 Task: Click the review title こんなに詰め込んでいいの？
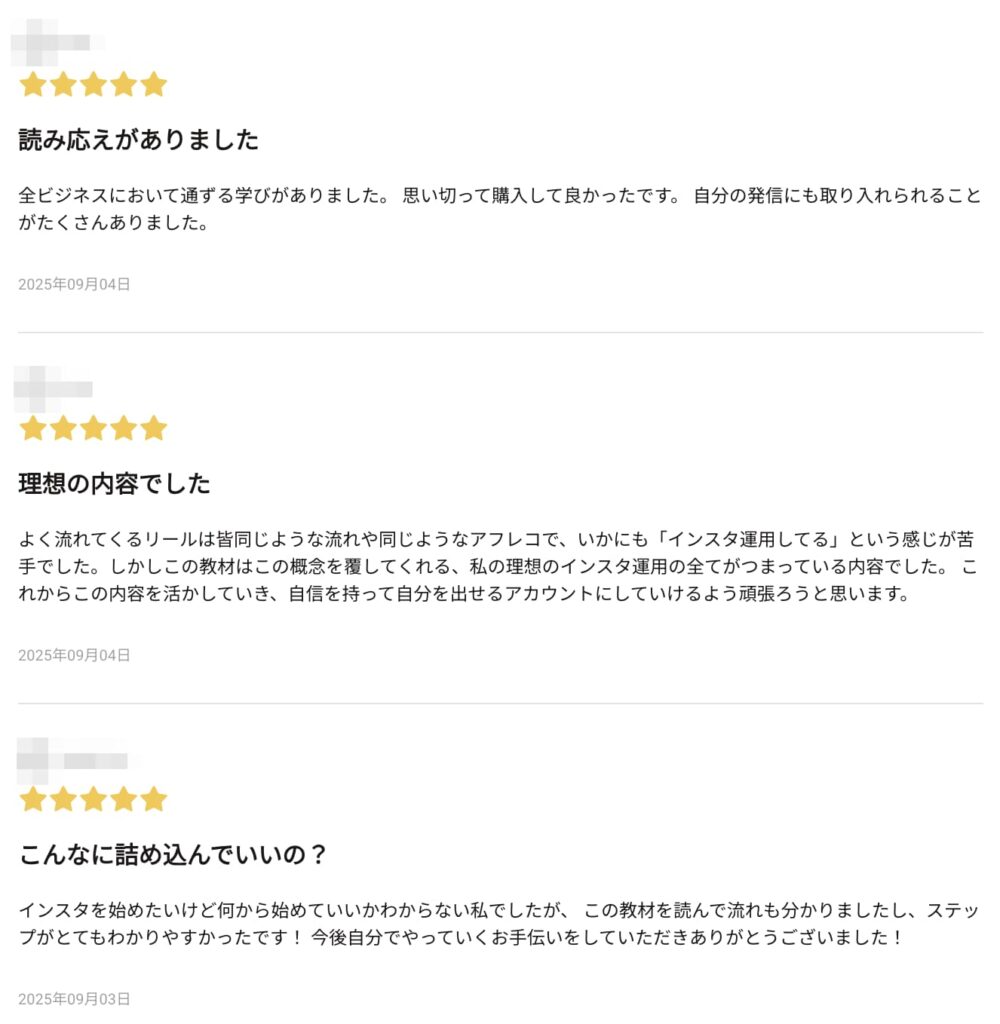(173, 854)
